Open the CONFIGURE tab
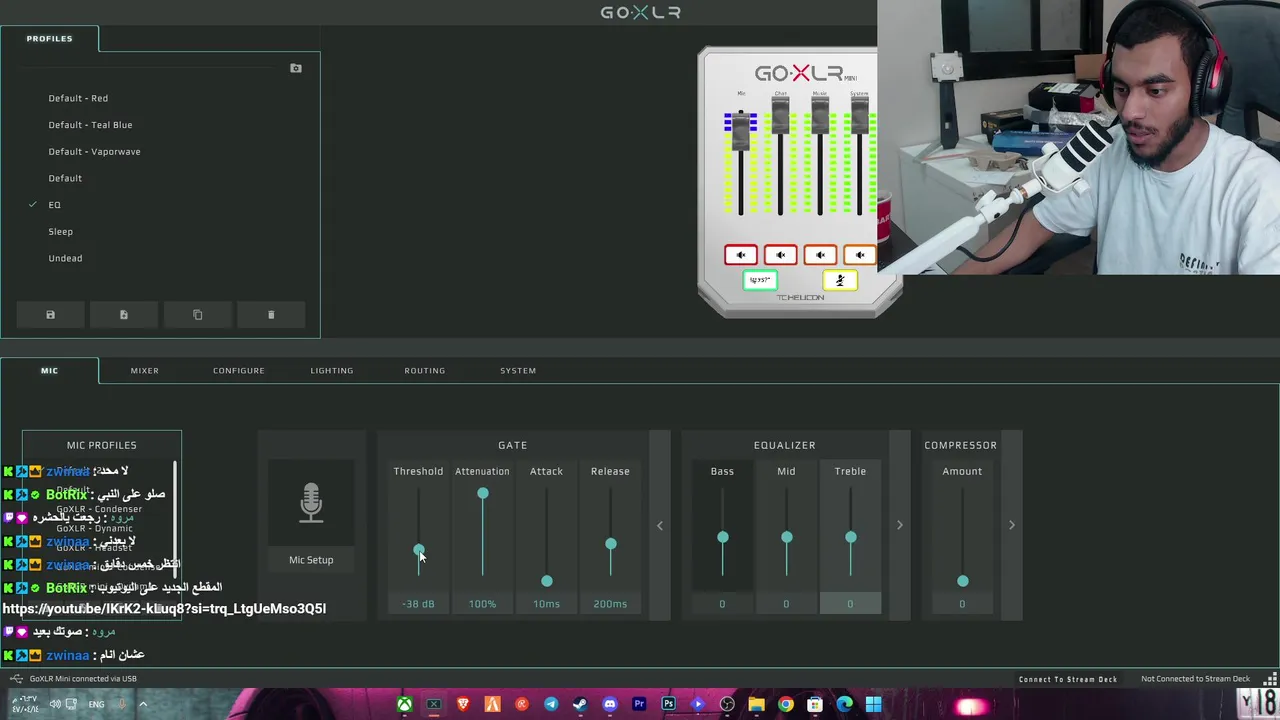The height and width of the screenshot is (720, 1280). click(238, 371)
